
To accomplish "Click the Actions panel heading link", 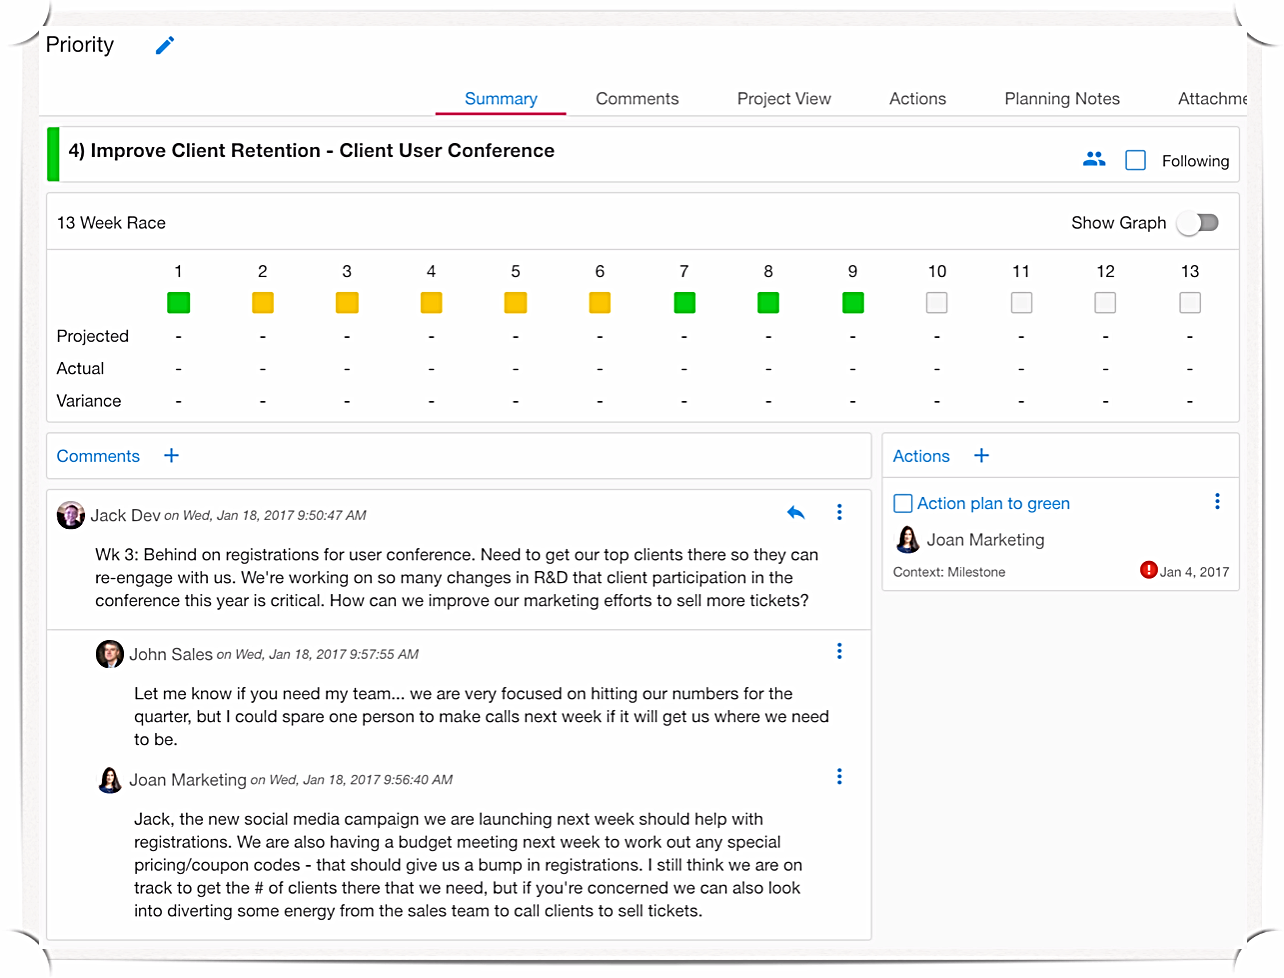I will click(921, 456).
